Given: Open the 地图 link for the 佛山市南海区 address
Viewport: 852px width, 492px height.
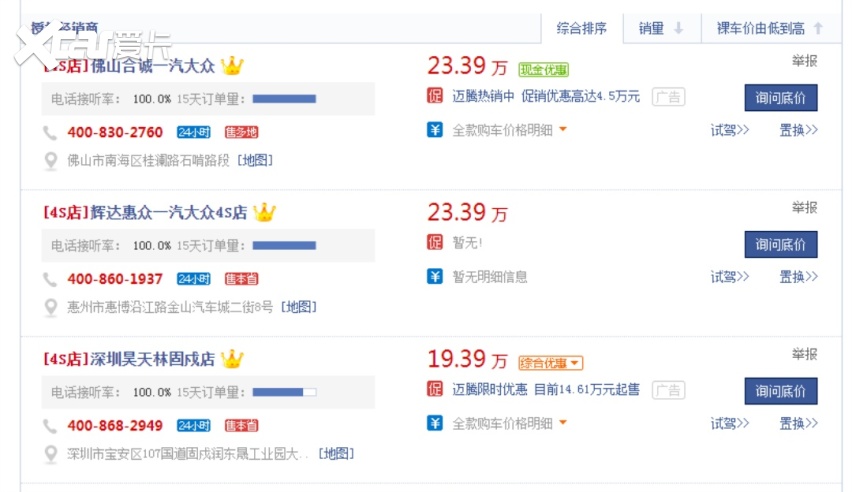Looking at the screenshot, I should [x=255, y=160].
